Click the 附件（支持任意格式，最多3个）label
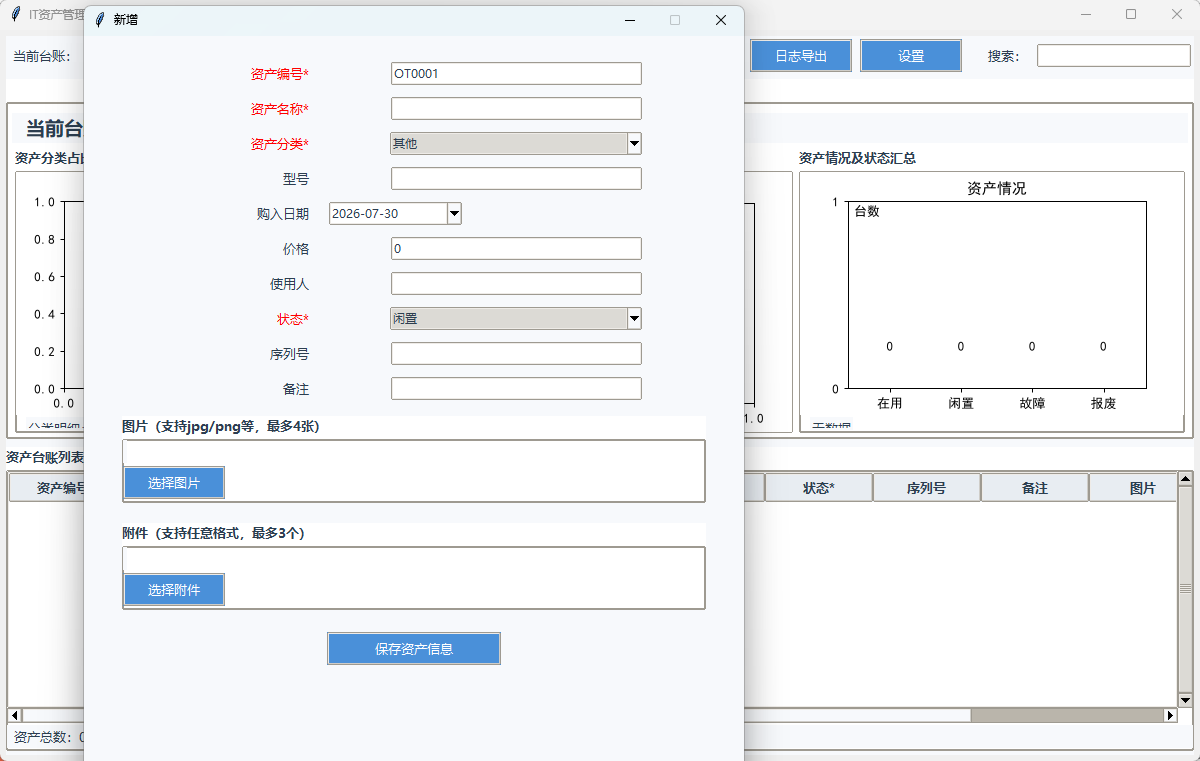1200x761 pixels. (x=213, y=533)
